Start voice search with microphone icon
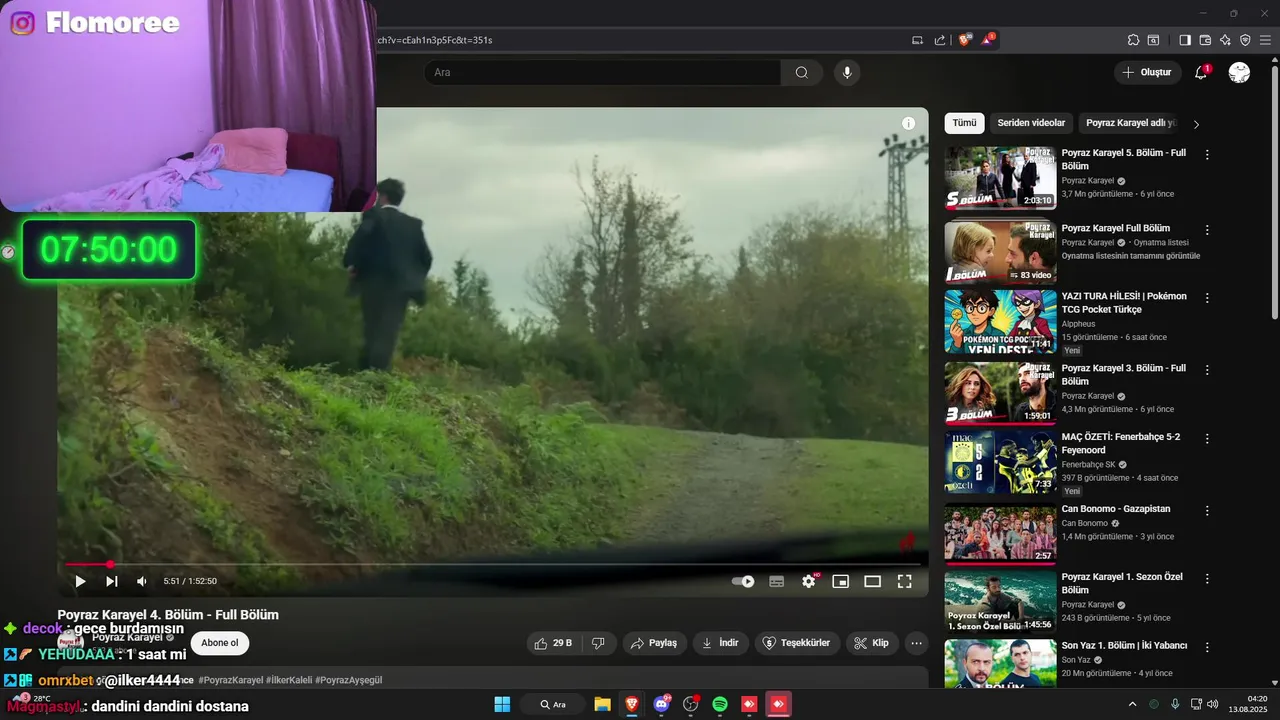Image resolution: width=1280 pixels, height=720 pixels. 847,72
